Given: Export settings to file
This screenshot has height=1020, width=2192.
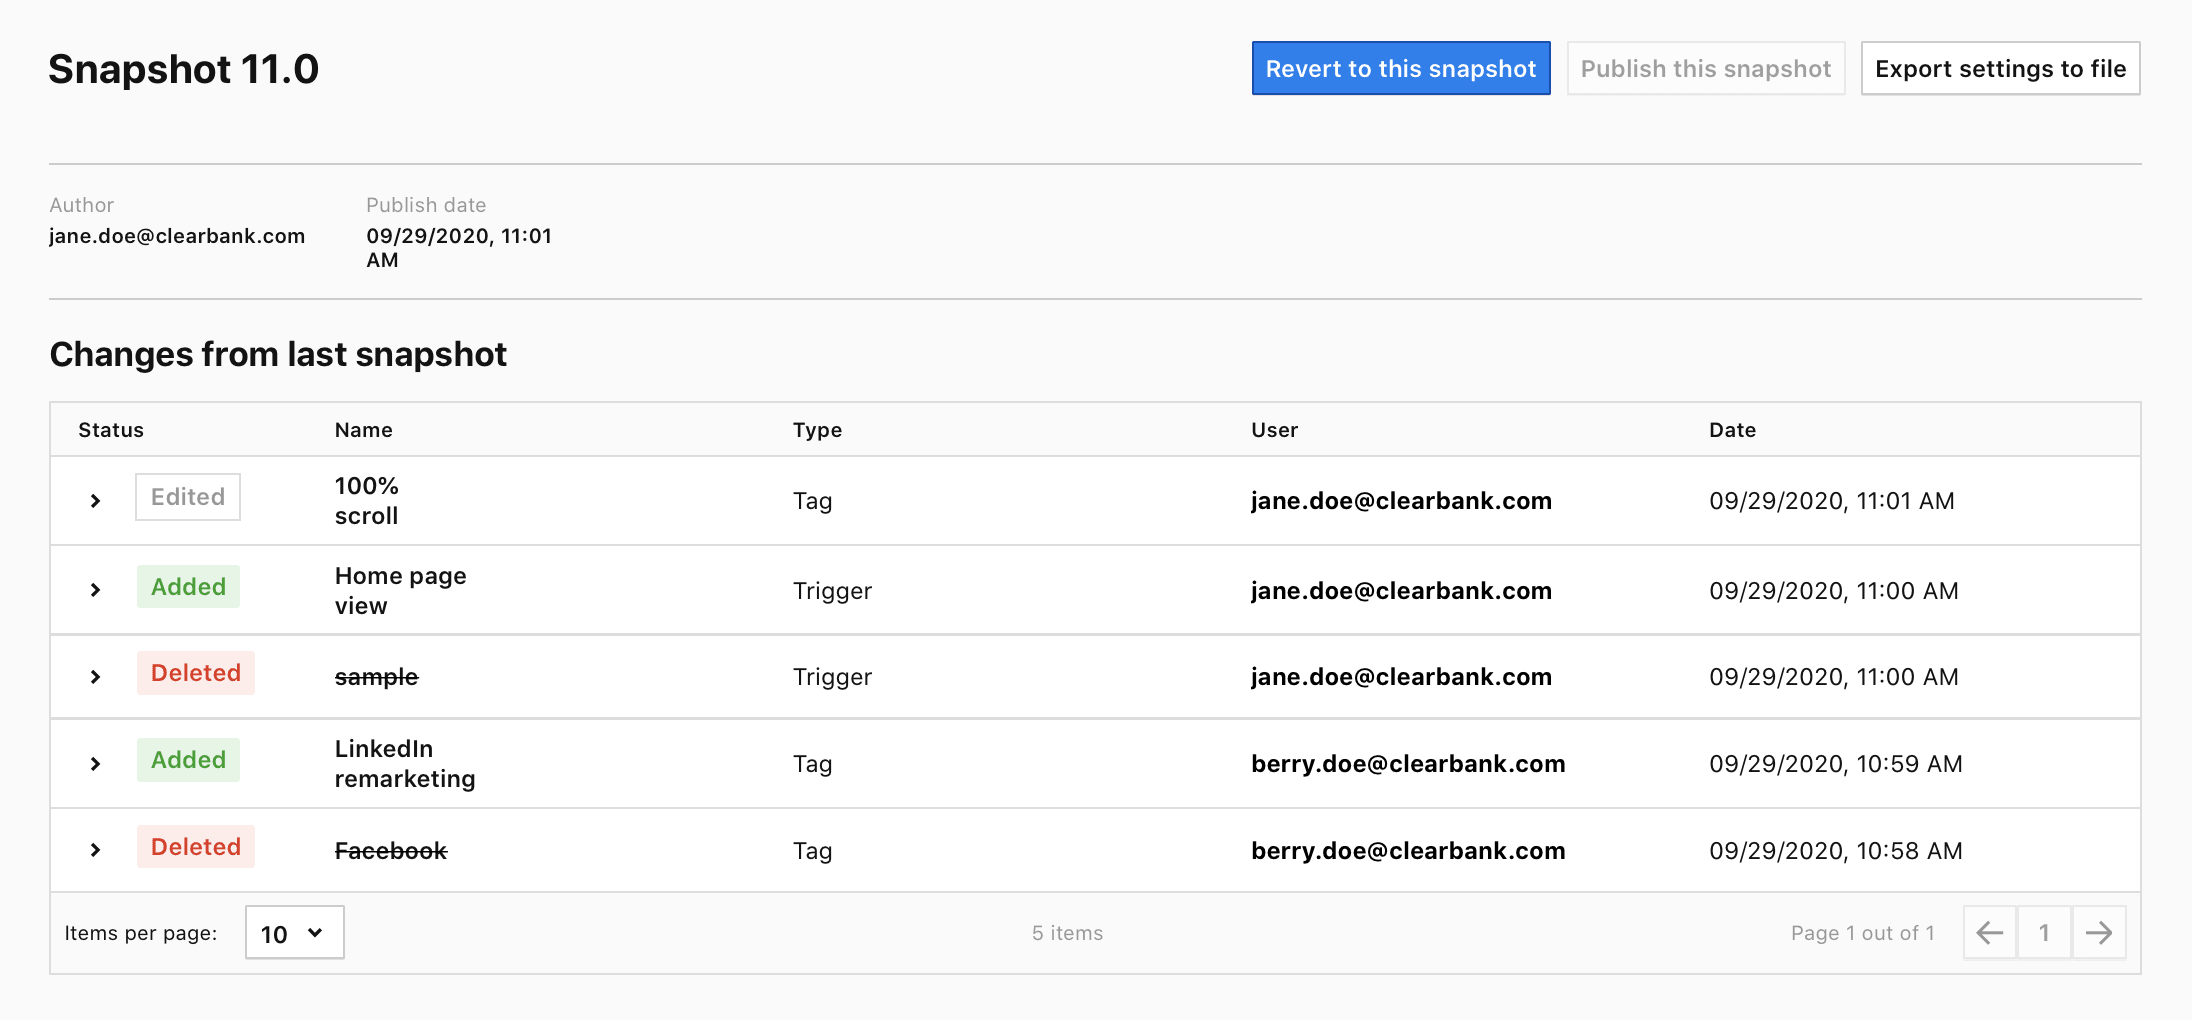Looking at the screenshot, I should pos(2000,69).
